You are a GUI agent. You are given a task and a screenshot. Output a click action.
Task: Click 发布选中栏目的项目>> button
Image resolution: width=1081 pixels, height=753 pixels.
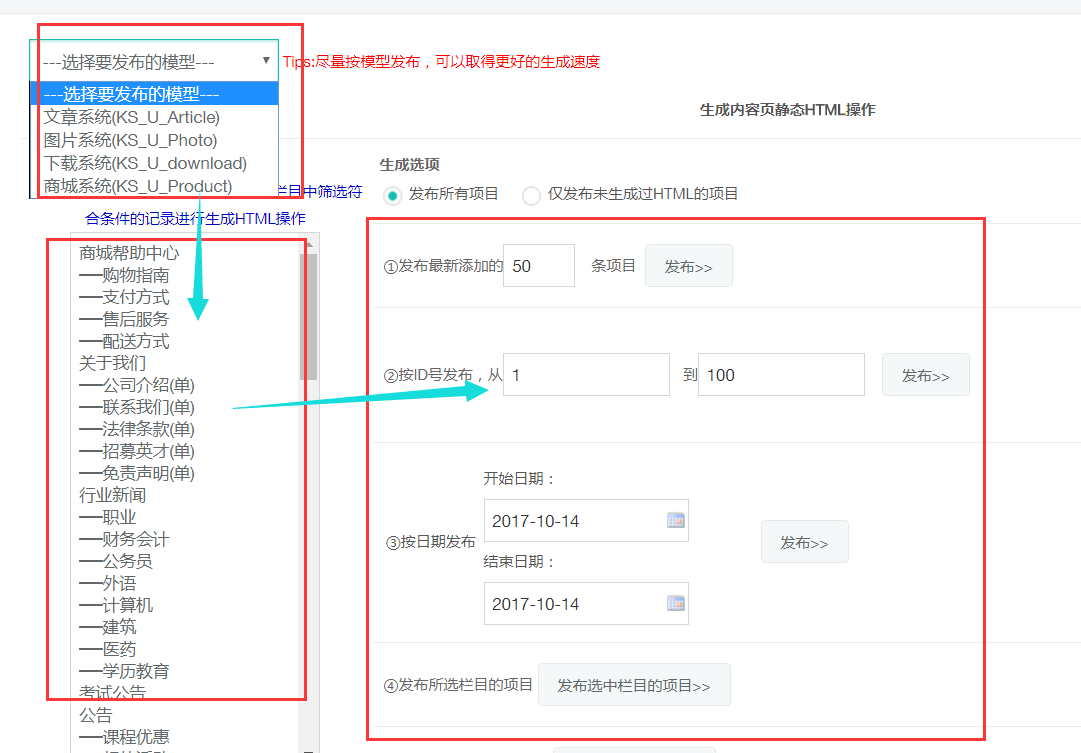pyautogui.click(x=634, y=684)
